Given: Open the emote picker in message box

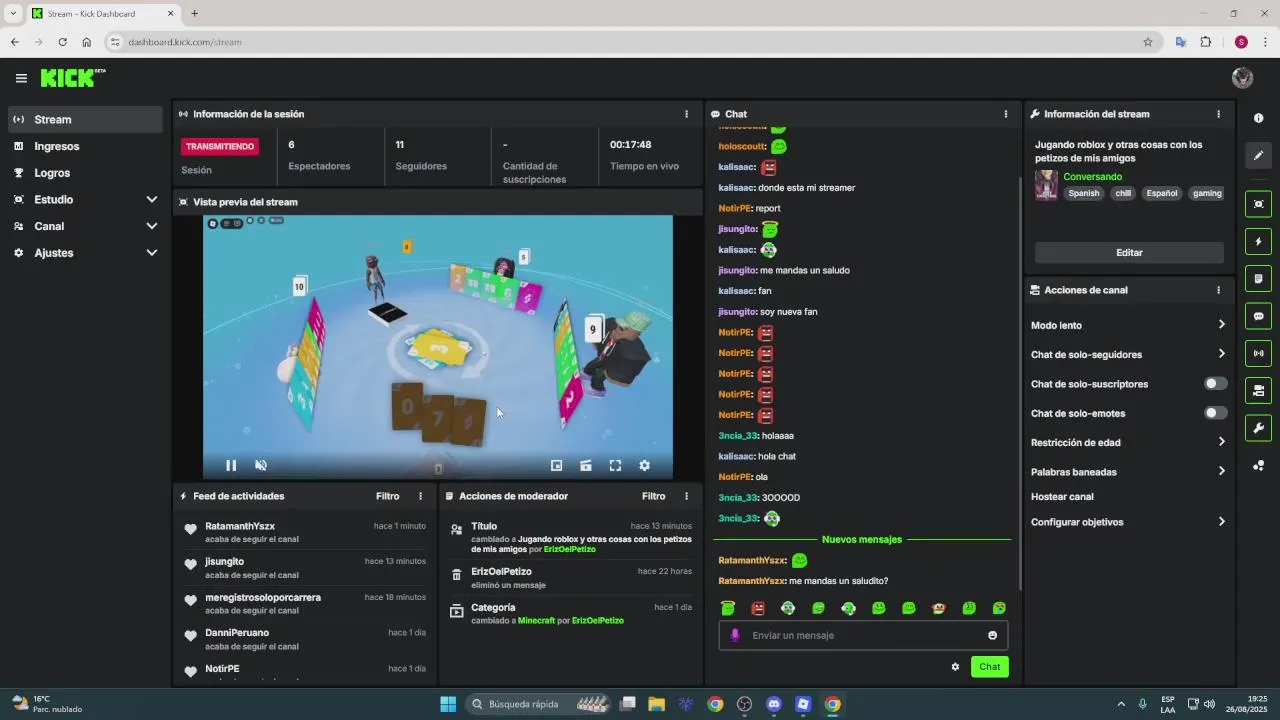Looking at the screenshot, I should click(x=992, y=635).
